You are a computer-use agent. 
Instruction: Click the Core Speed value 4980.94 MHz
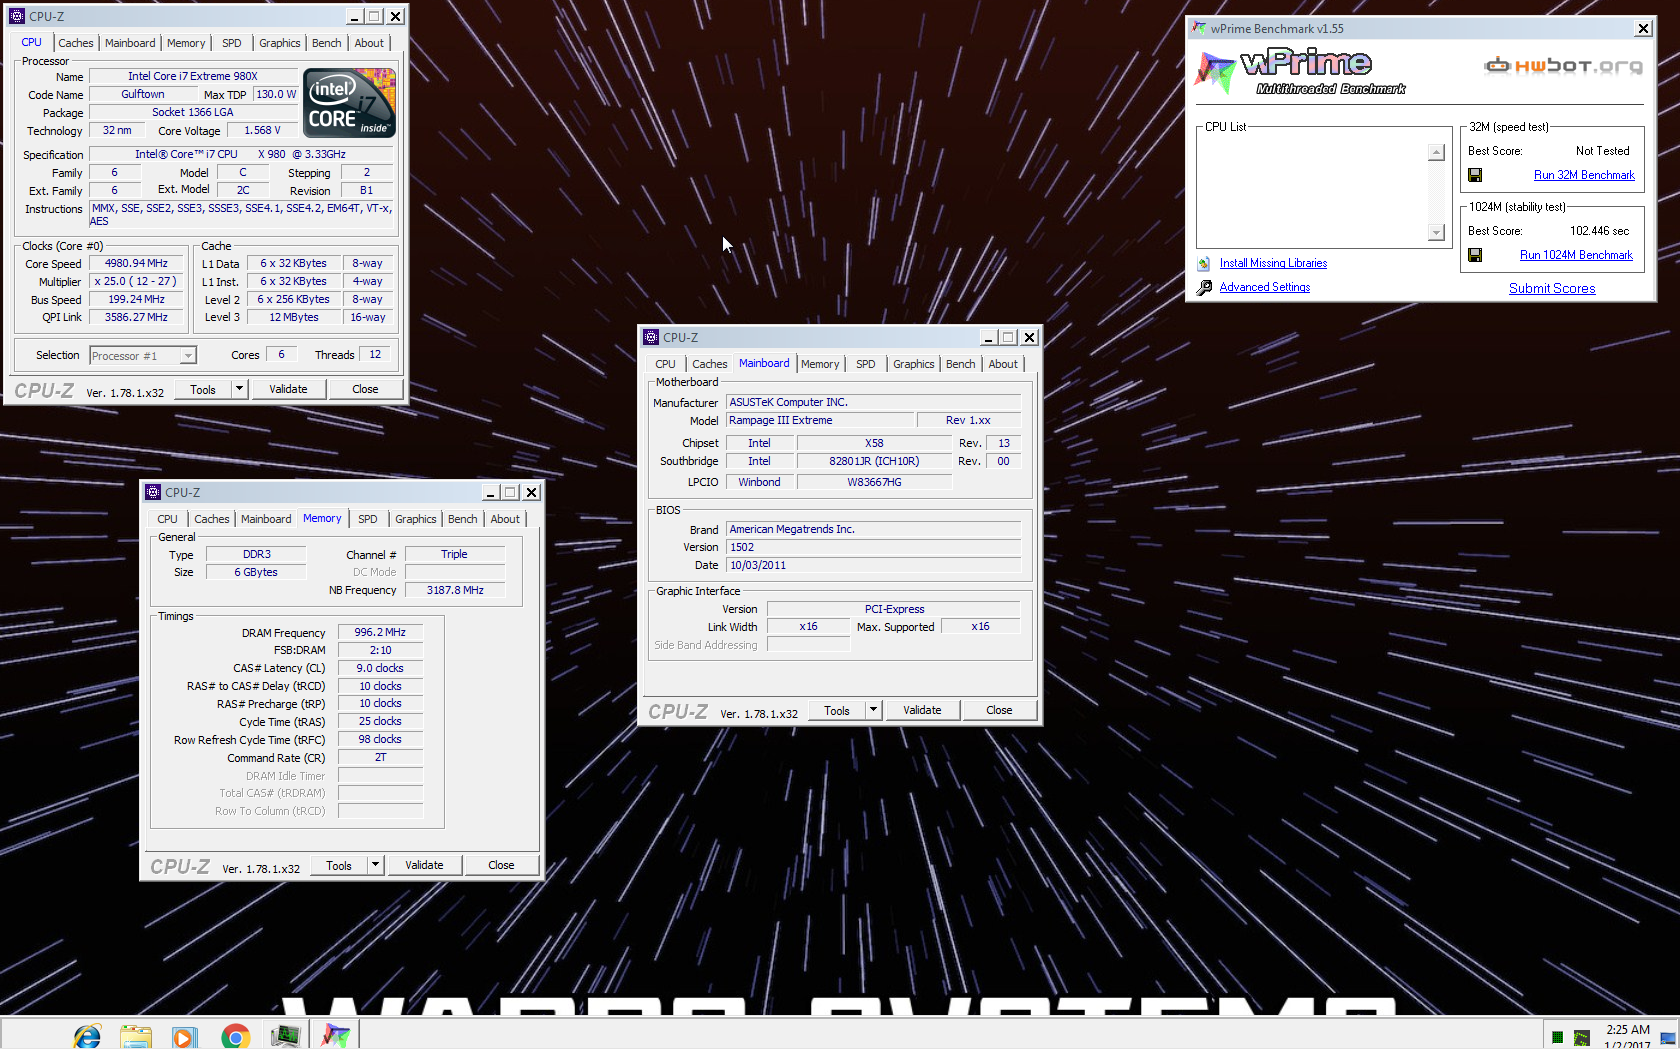coord(136,264)
